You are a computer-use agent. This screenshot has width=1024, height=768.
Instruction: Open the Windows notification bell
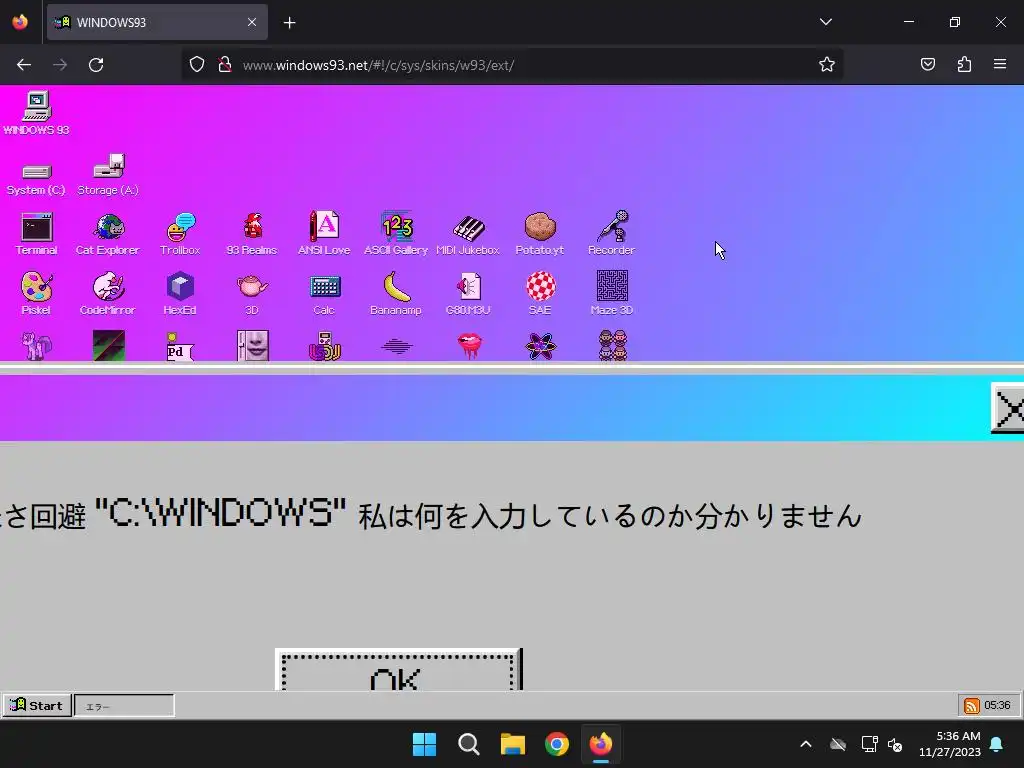coord(997,744)
